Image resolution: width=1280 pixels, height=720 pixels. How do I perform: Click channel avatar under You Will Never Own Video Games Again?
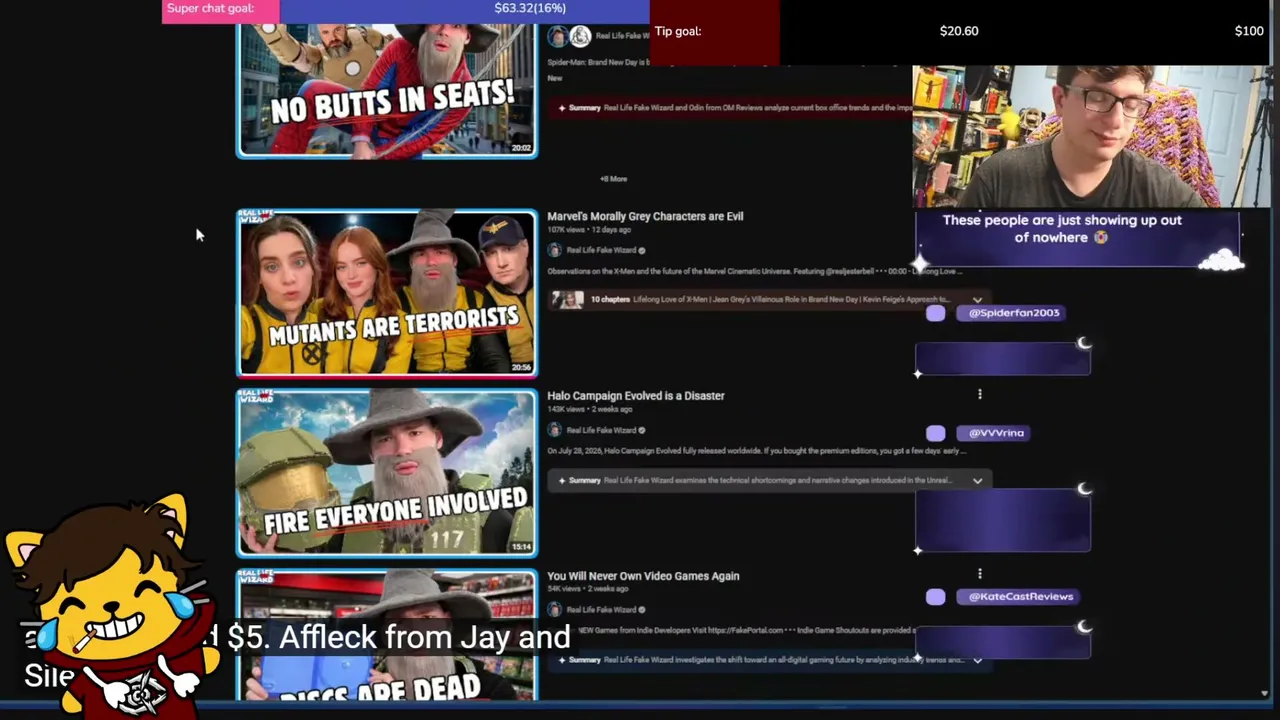point(555,609)
